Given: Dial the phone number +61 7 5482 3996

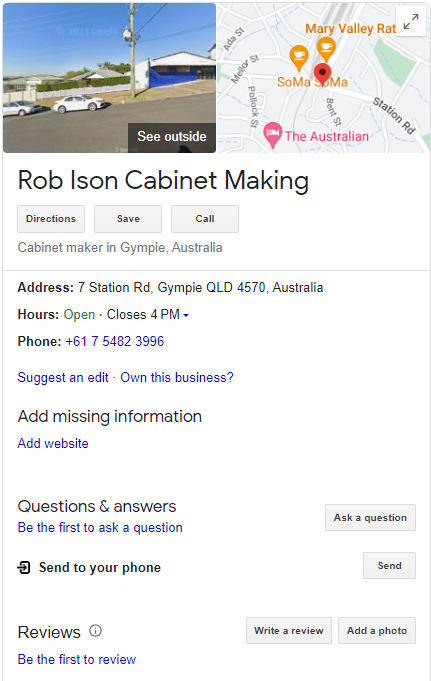Looking at the screenshot, I should click(115, 341).
